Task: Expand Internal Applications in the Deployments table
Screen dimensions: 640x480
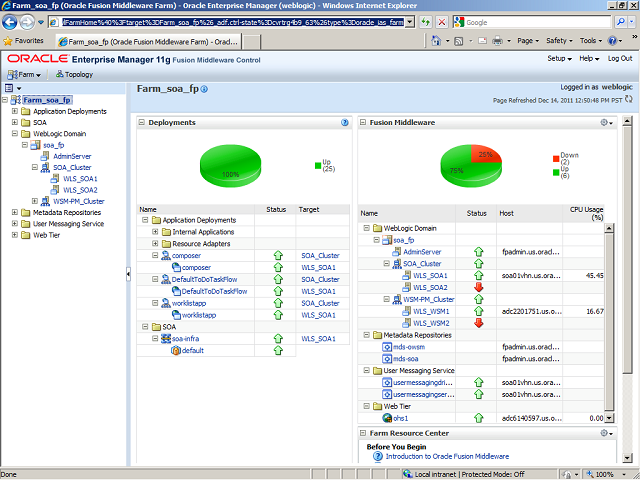Action: 155,231
